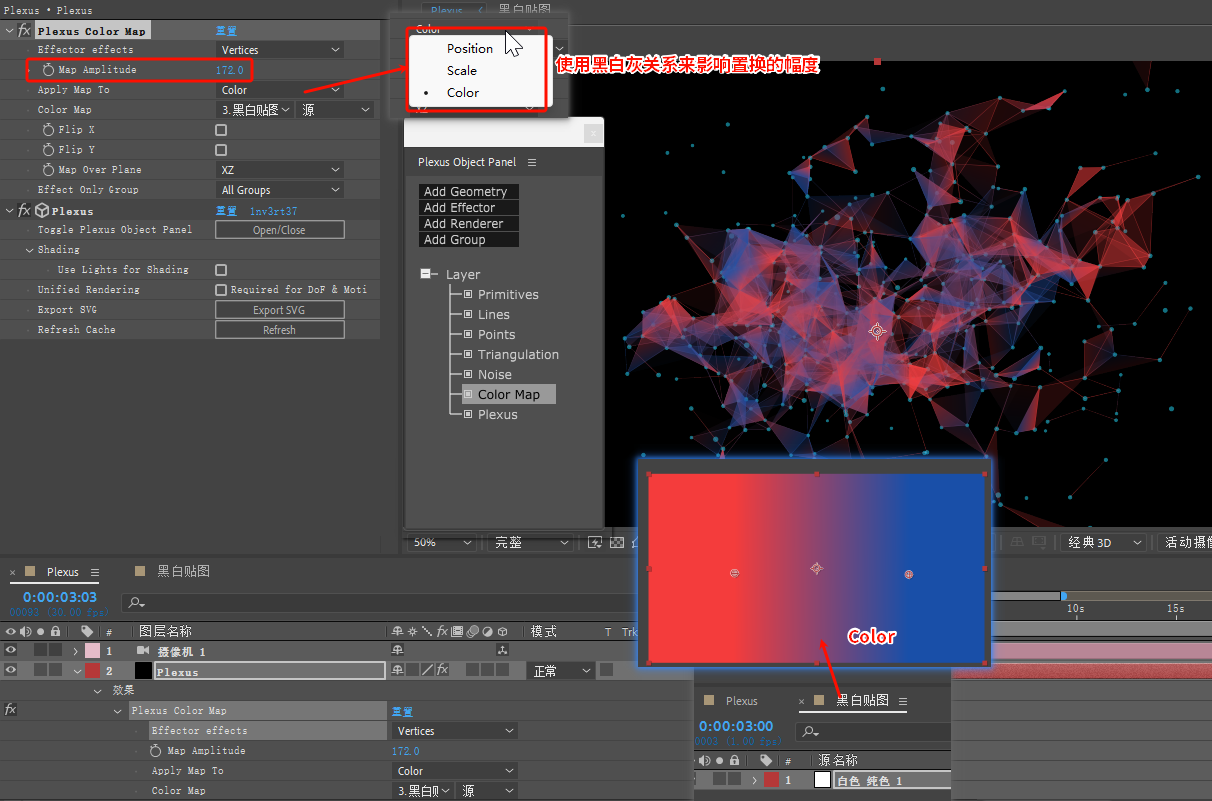
Task: Toggle the fx switch on Plexus layer
Action: click(x=442, y=670)
